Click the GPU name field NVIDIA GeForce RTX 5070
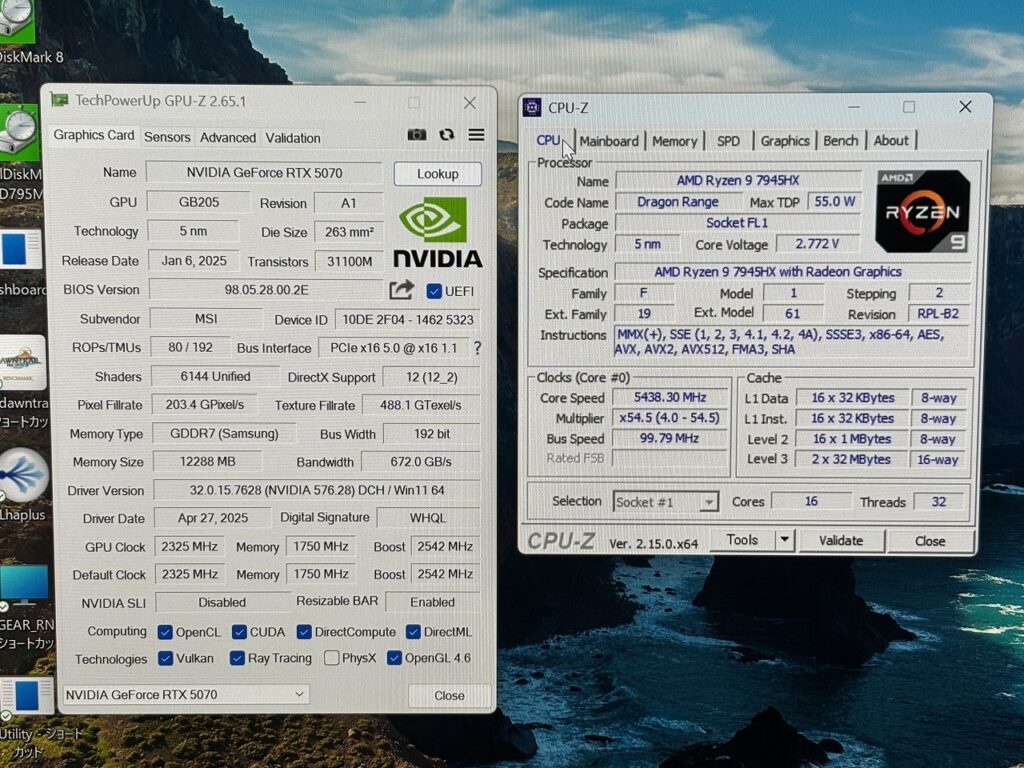Screen dimensions: 1024x768 264,172
